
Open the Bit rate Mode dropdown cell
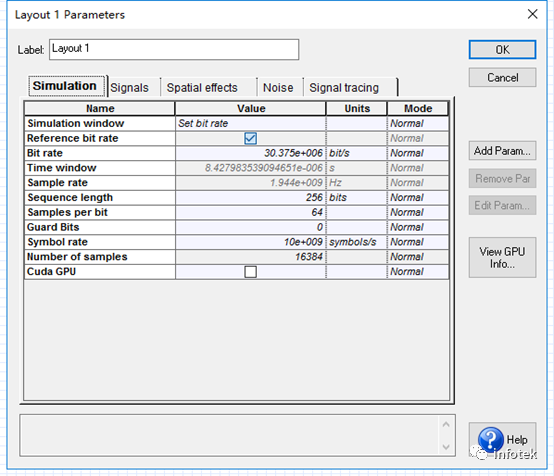(x=418, y=153)
